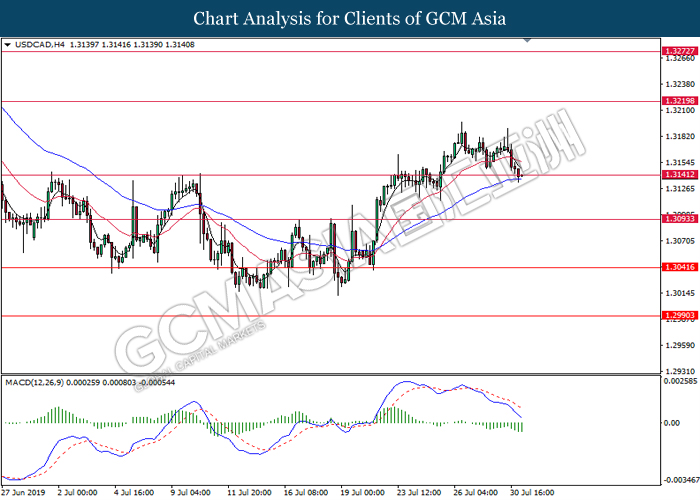Click the 1.31820 price scale value

pyautogui.click(x=680, y=137)
